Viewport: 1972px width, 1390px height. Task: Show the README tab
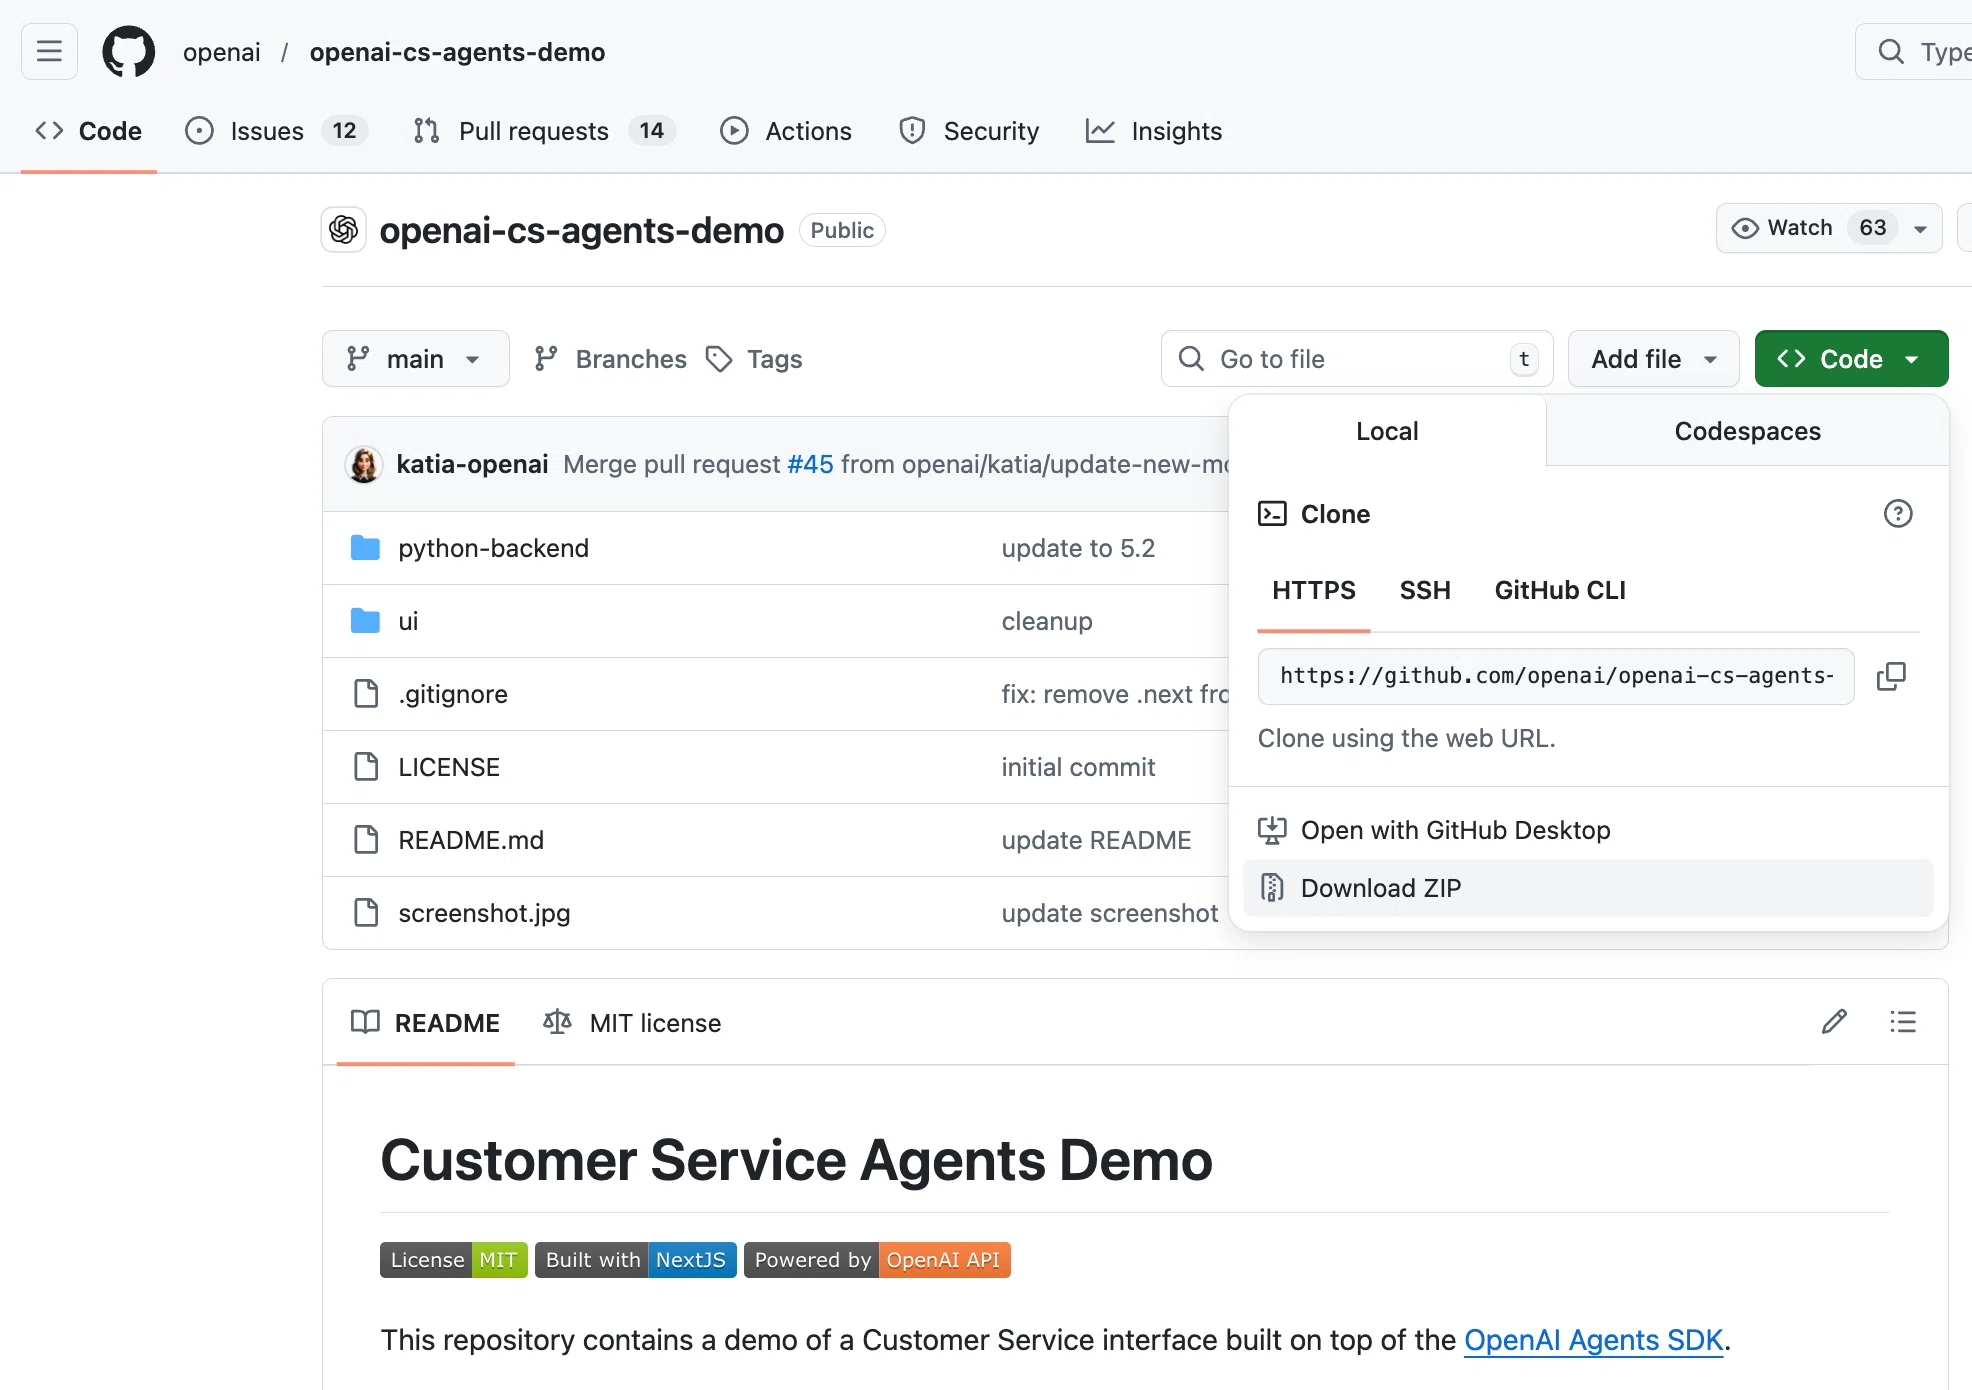pos(426,1023)
